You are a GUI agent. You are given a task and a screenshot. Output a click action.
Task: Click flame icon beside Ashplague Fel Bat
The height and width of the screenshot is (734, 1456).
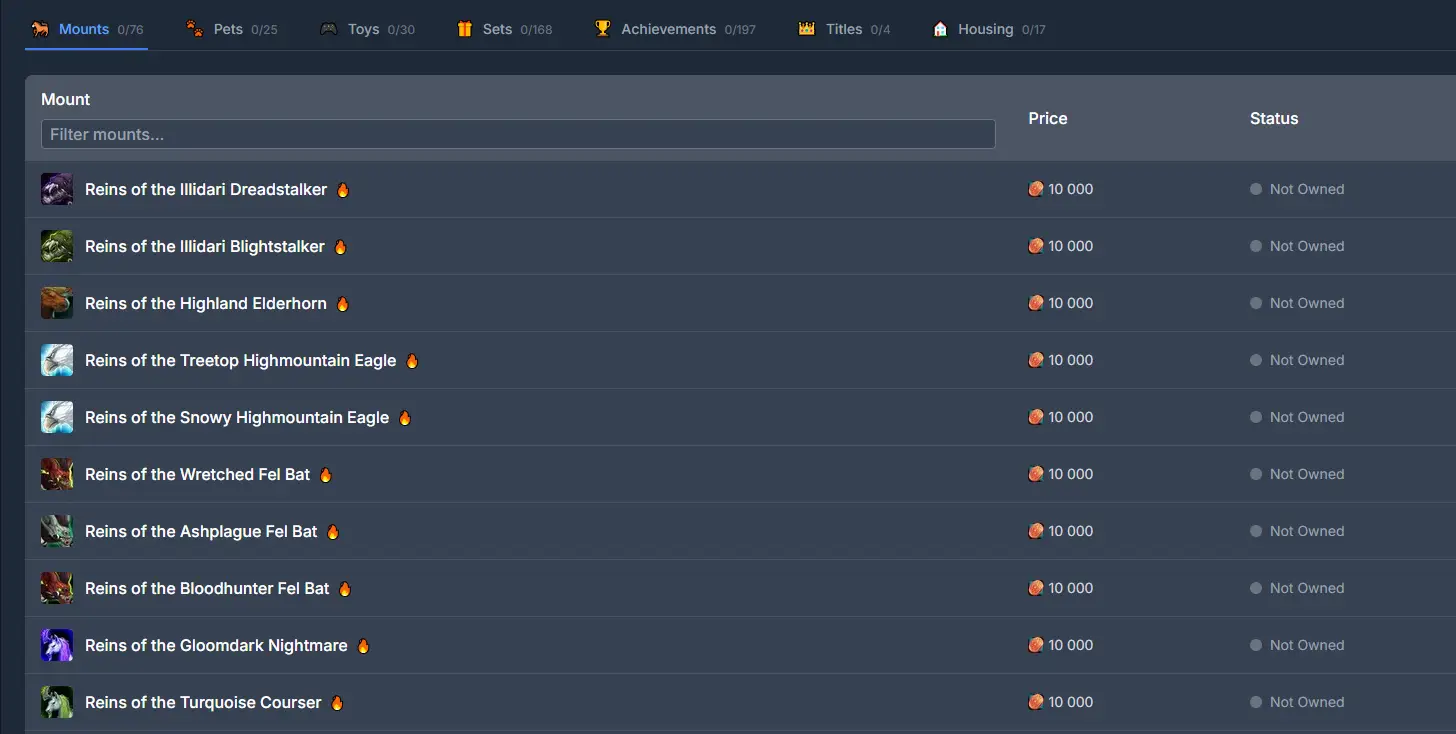(x=333, y=532)
